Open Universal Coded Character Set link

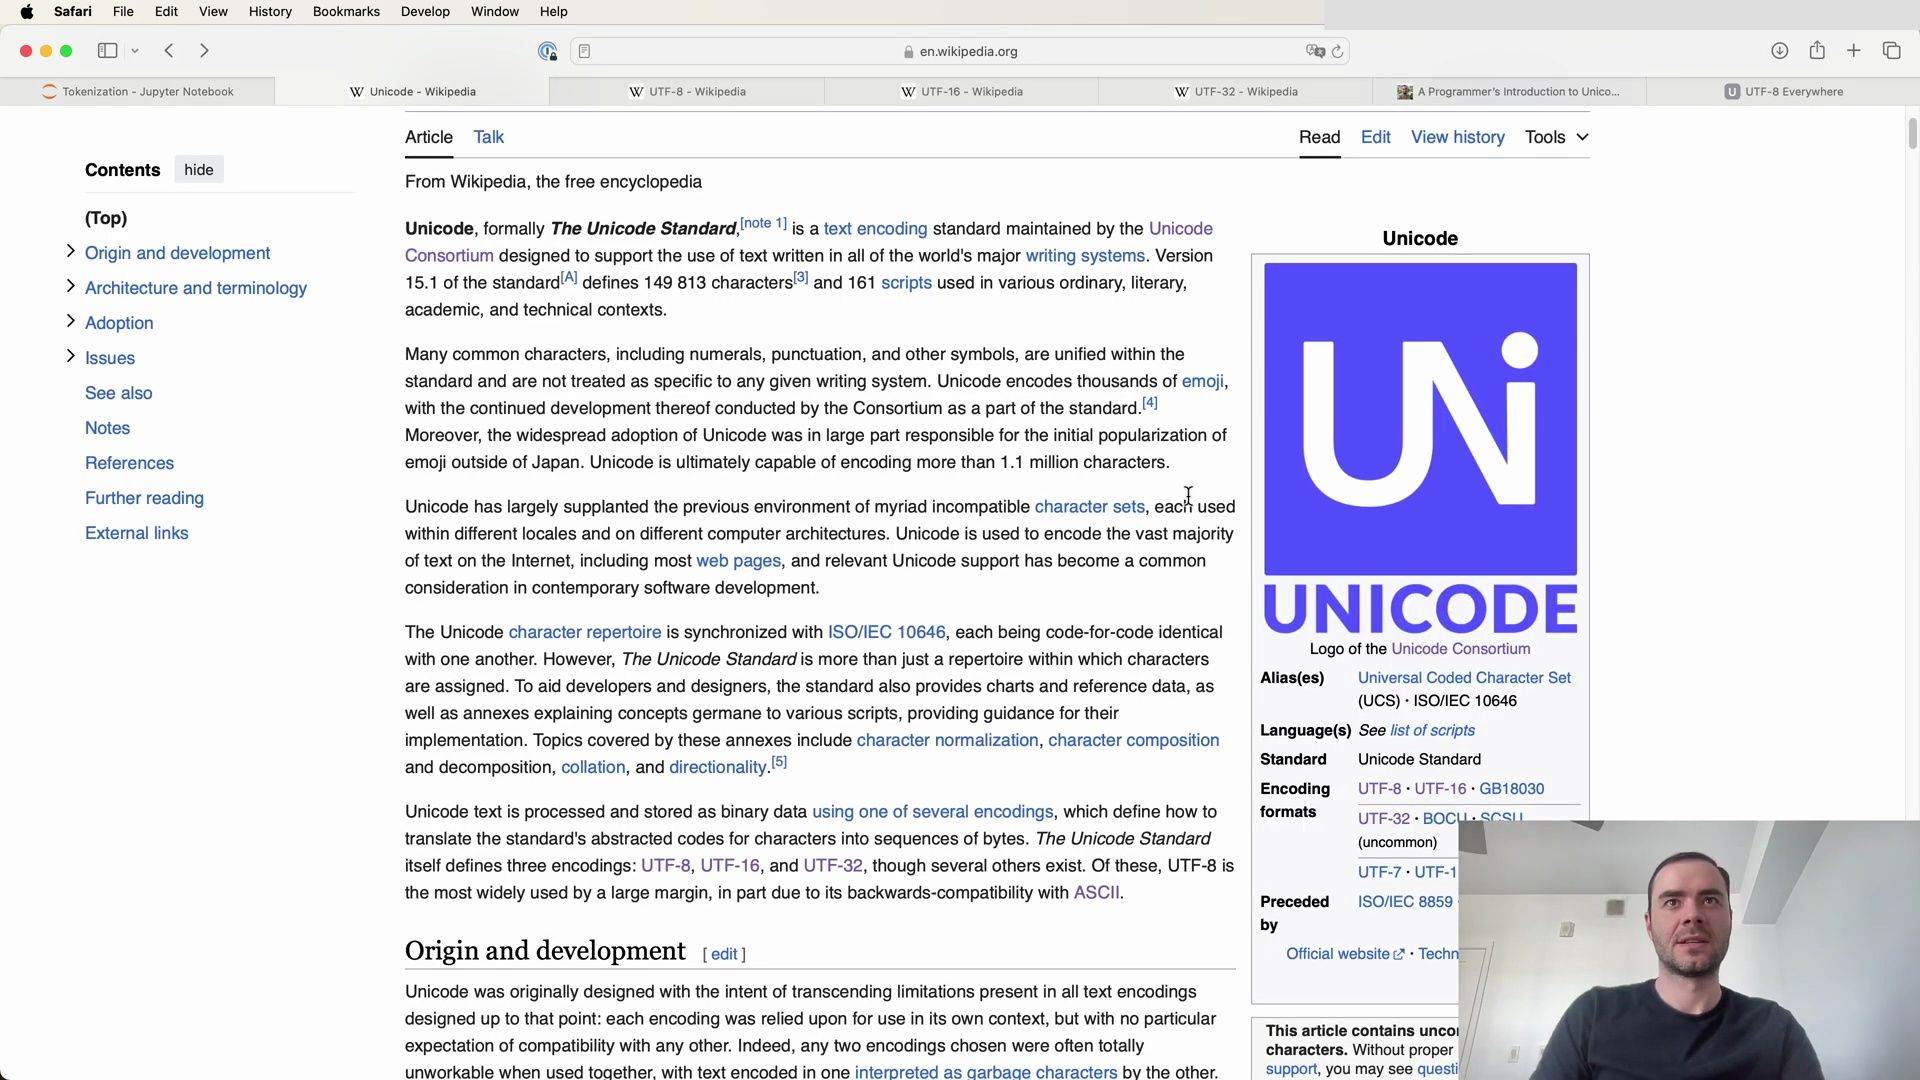tap(1464, 678)
